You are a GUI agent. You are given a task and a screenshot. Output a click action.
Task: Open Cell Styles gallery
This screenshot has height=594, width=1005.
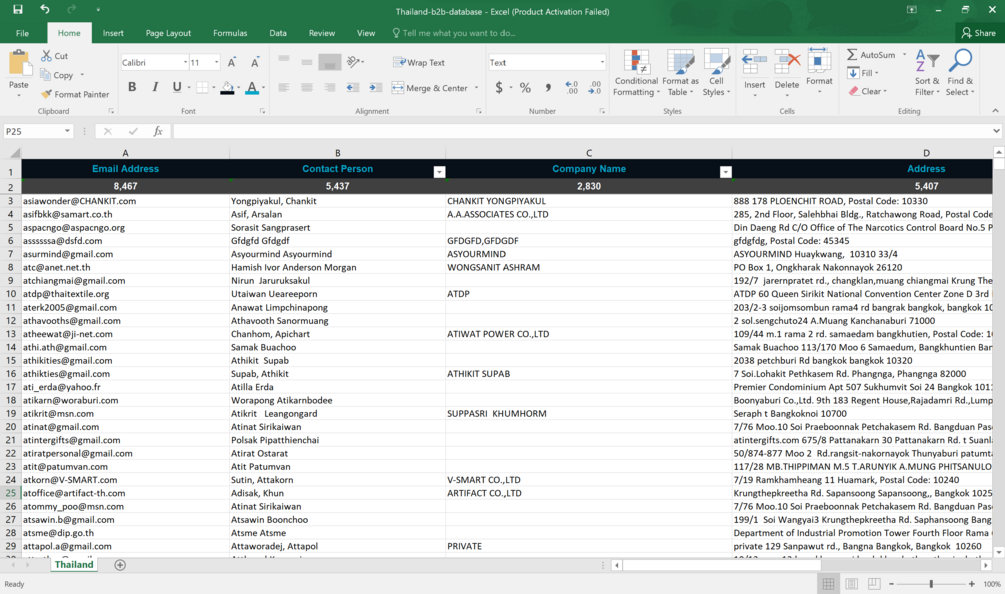coord(716,73)
